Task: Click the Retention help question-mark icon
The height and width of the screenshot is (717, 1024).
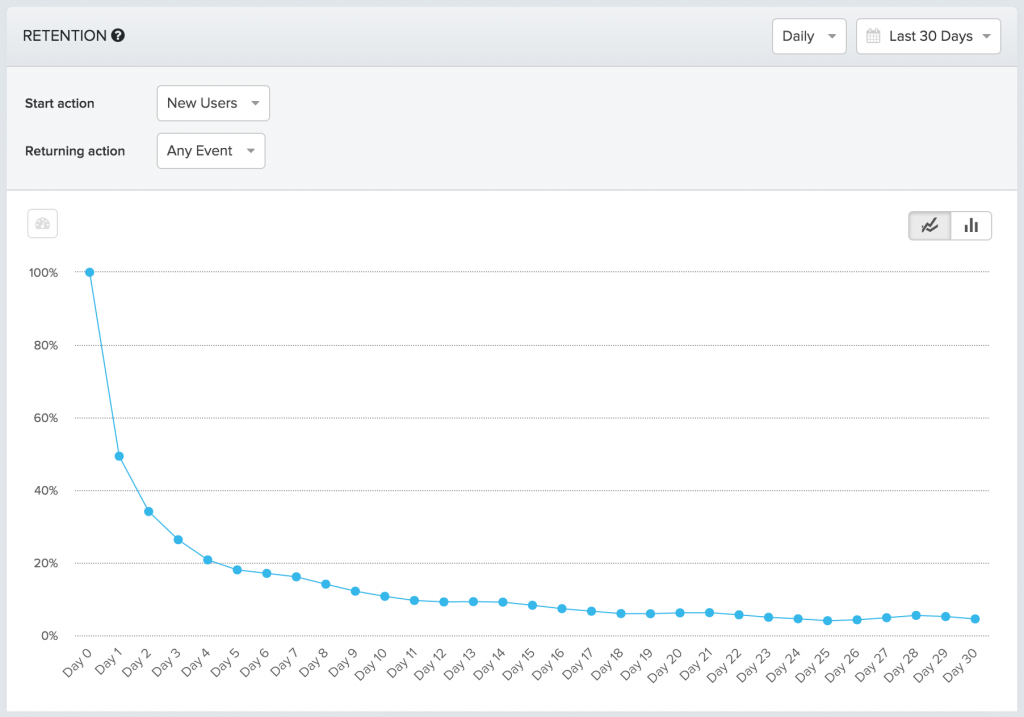Action: coord(118,36)
